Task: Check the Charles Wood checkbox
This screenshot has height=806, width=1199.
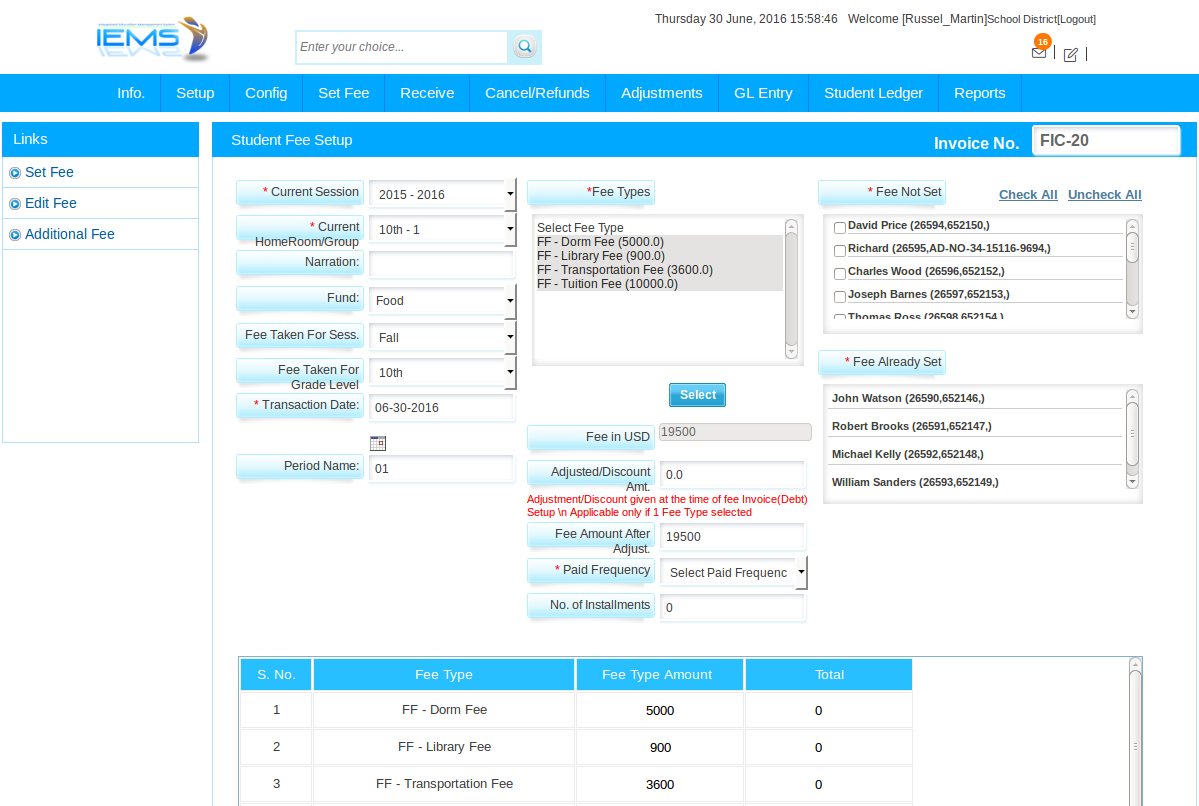Action: click(840, 273)
